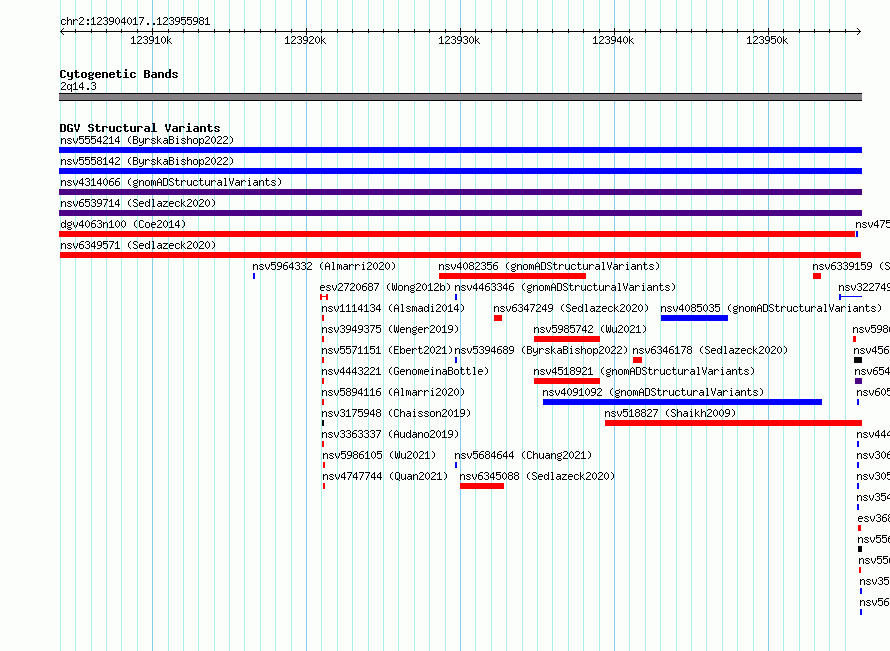Click the chr2:123904017..123955981 region label
Screen dimensions: 890x651
(x=135, y=22)
